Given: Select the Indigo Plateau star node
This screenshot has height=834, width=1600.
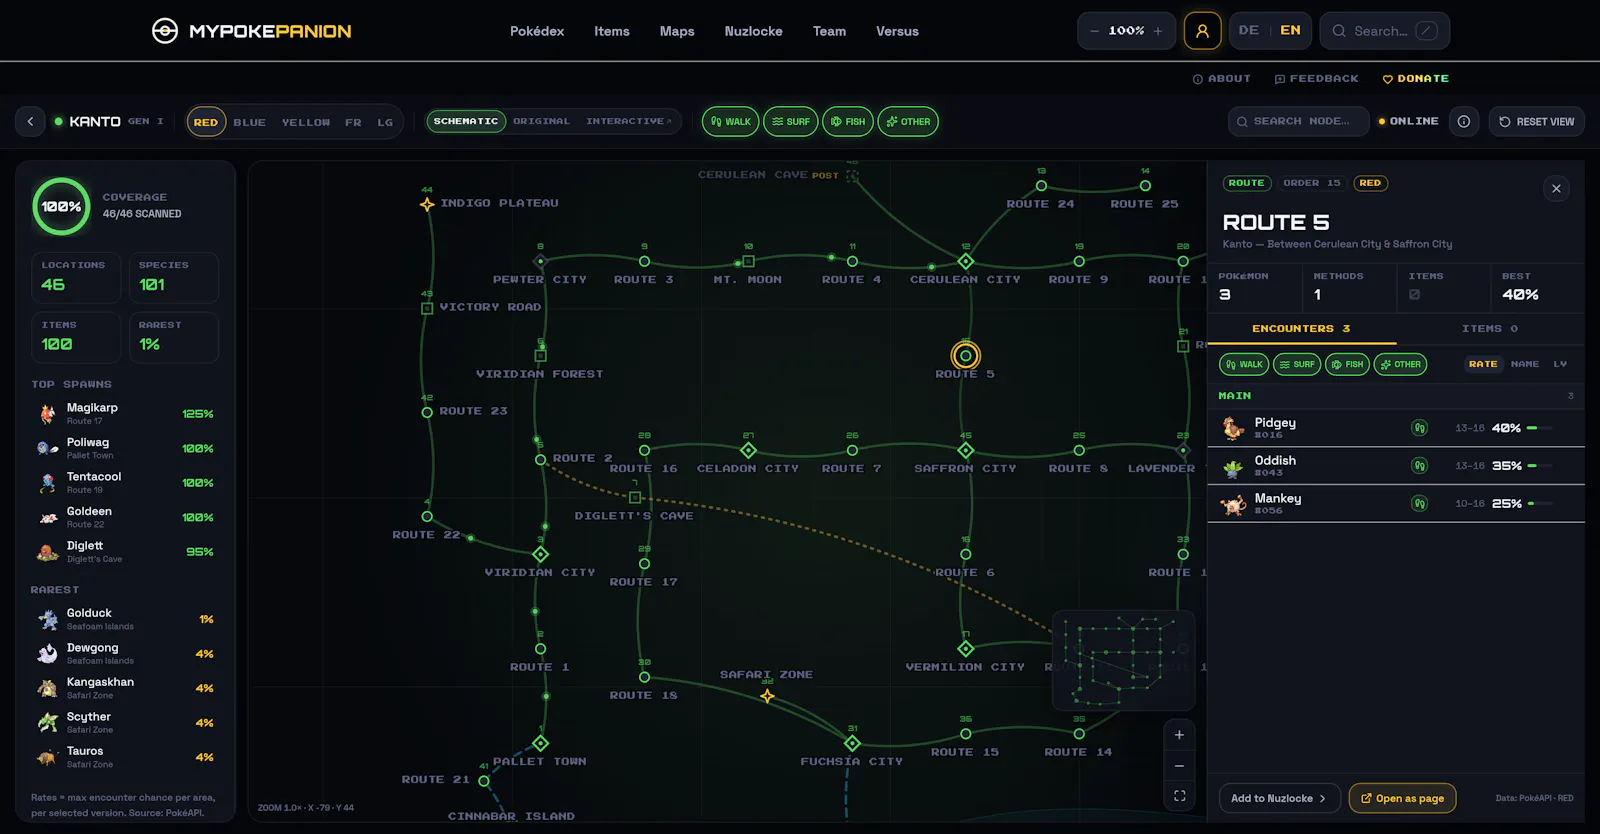Looking at the screenshot, I should (427, 204).
